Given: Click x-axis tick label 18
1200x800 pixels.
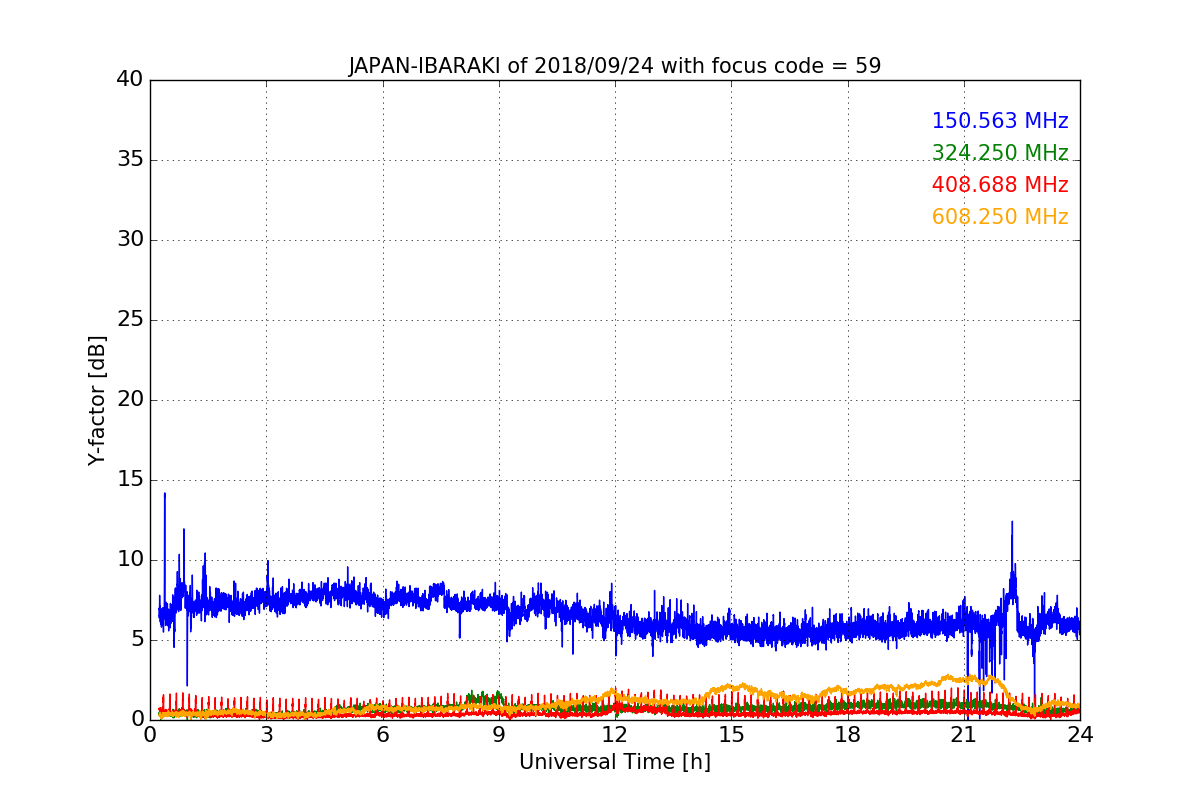Looking at the screenshot, I should (848, 734).
